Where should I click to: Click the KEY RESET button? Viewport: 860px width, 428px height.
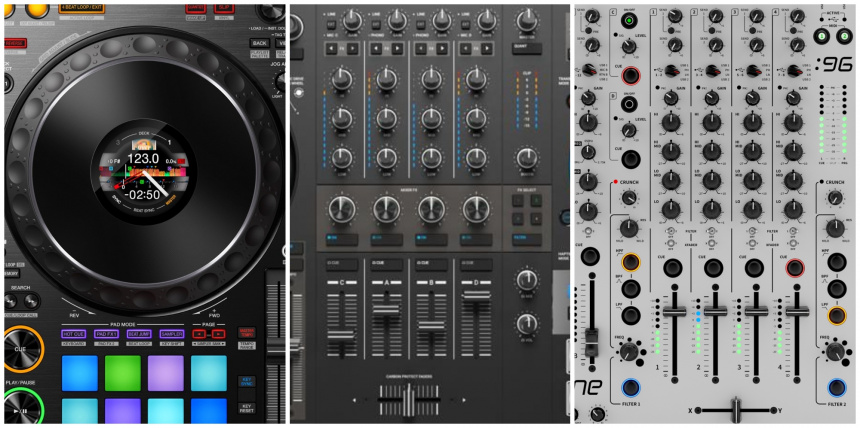point(246,408)
